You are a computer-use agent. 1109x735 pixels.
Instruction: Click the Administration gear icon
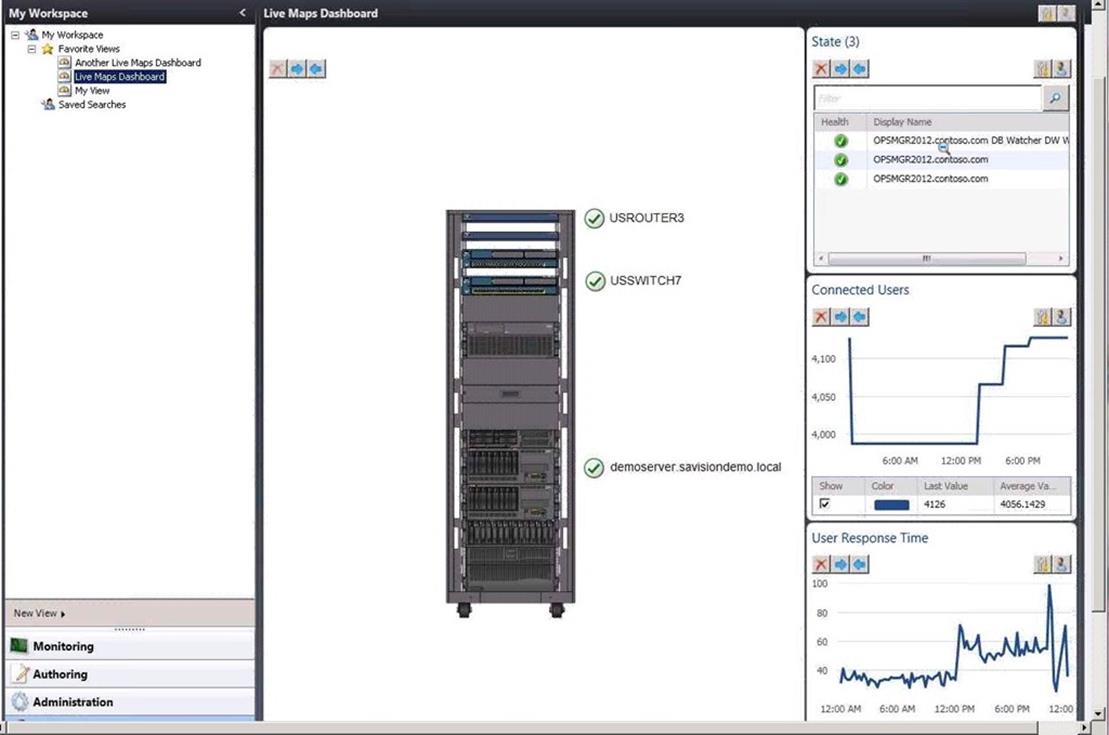pos(20,702)
